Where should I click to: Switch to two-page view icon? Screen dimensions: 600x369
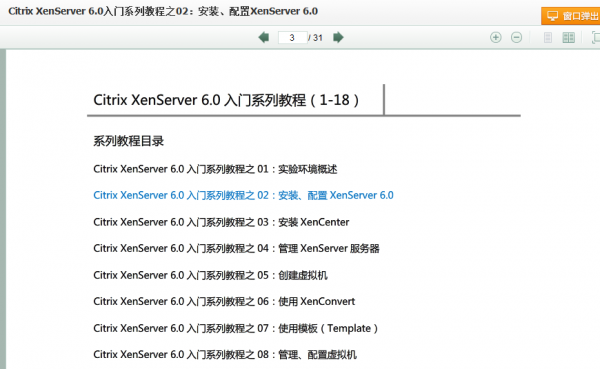point(569,38)
